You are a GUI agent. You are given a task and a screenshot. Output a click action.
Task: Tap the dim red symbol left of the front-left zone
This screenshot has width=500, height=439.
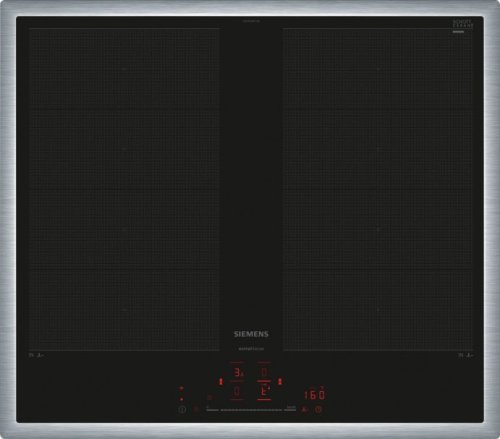210,397
